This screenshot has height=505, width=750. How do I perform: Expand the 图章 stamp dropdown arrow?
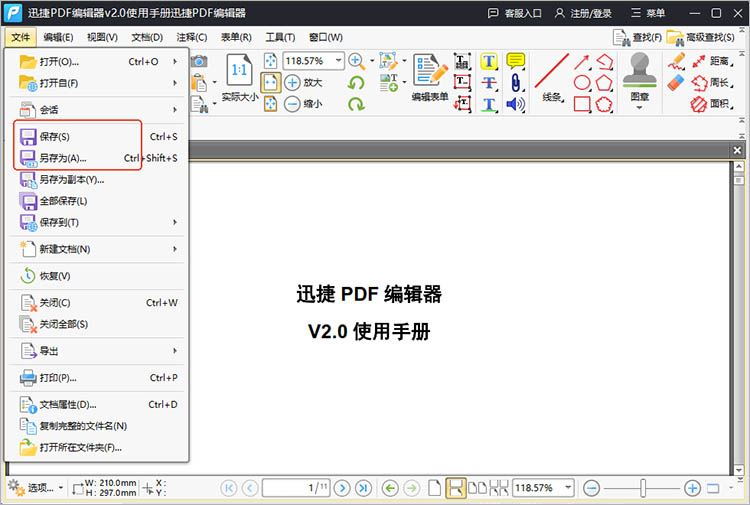tap(640, 108)
